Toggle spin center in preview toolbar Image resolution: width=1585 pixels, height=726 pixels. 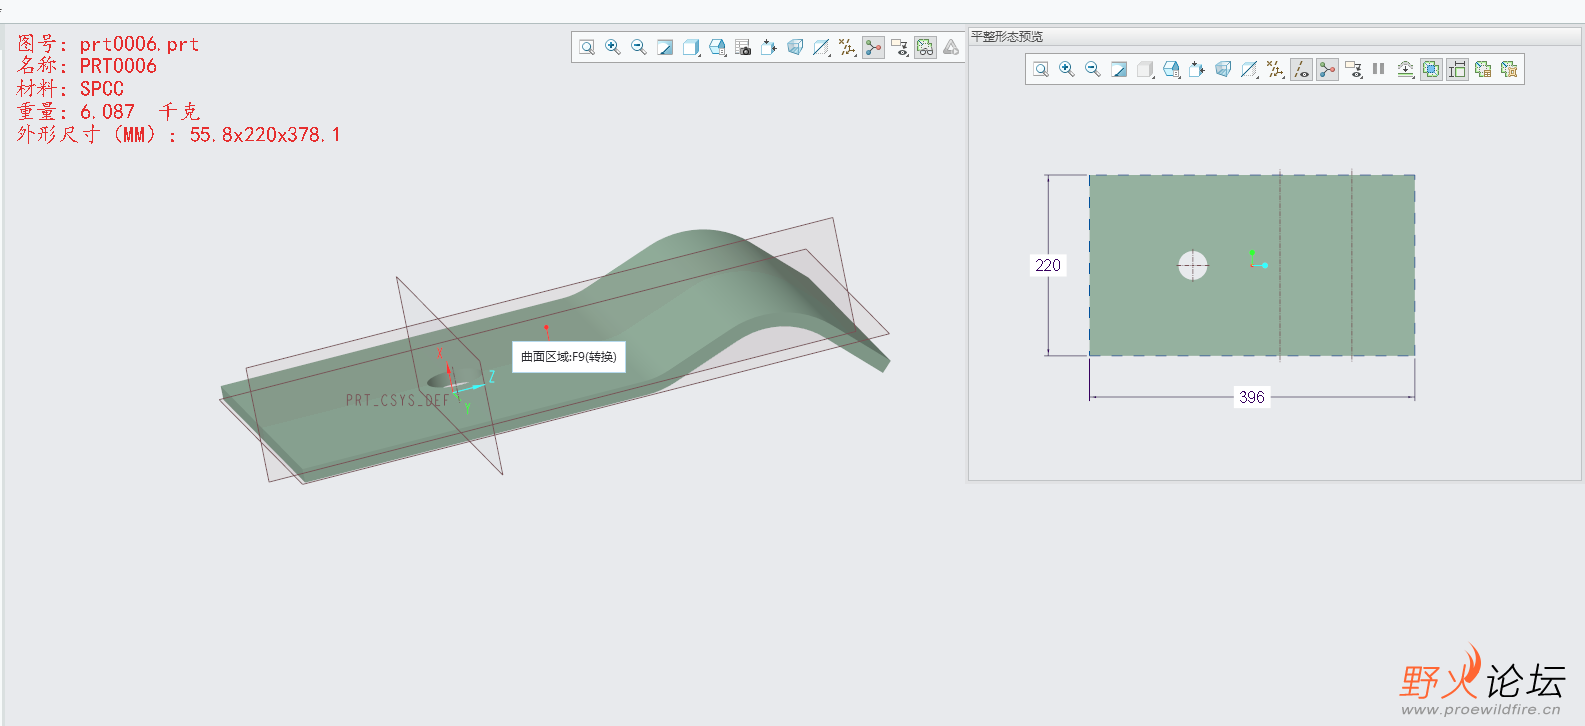click(1327, 69)
